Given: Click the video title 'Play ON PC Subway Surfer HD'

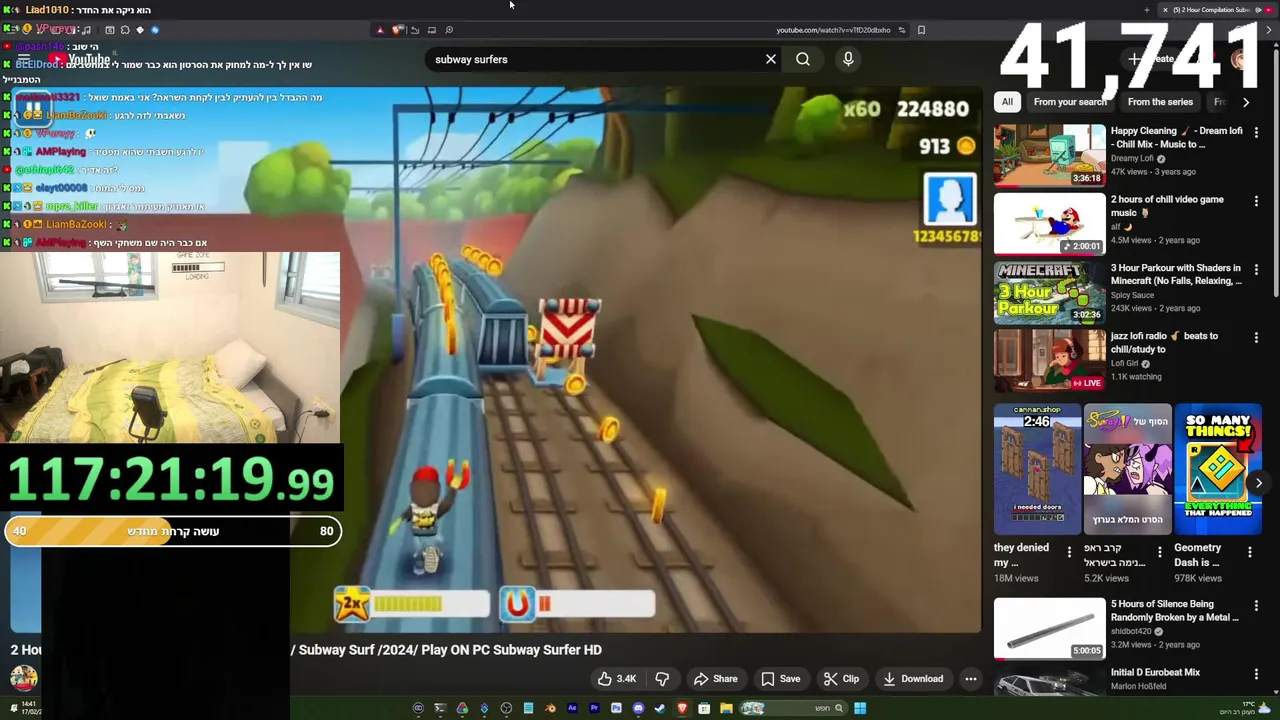Looking at the screenshot, I should [512, 650].
